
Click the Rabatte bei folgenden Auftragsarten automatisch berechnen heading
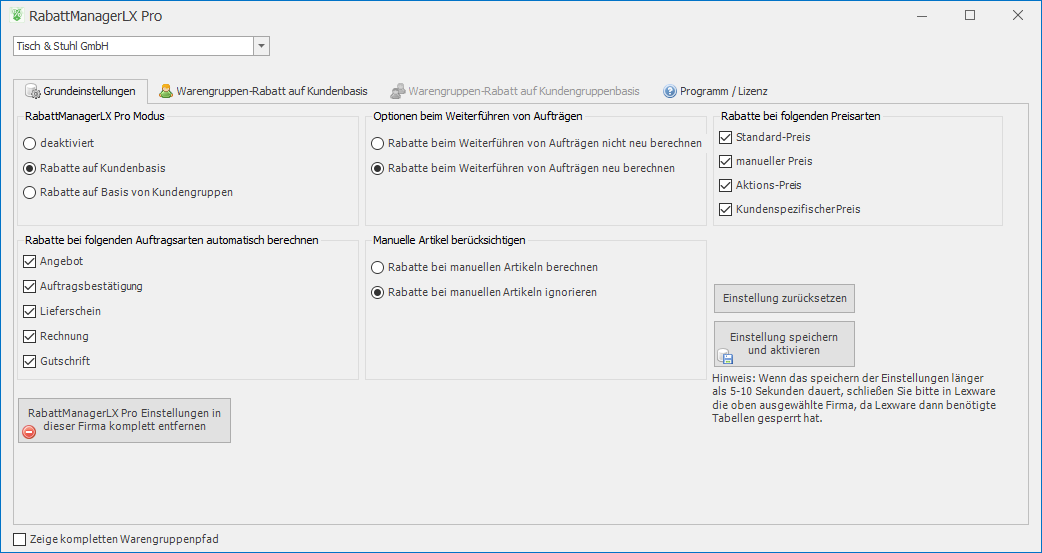coord(171,240)
